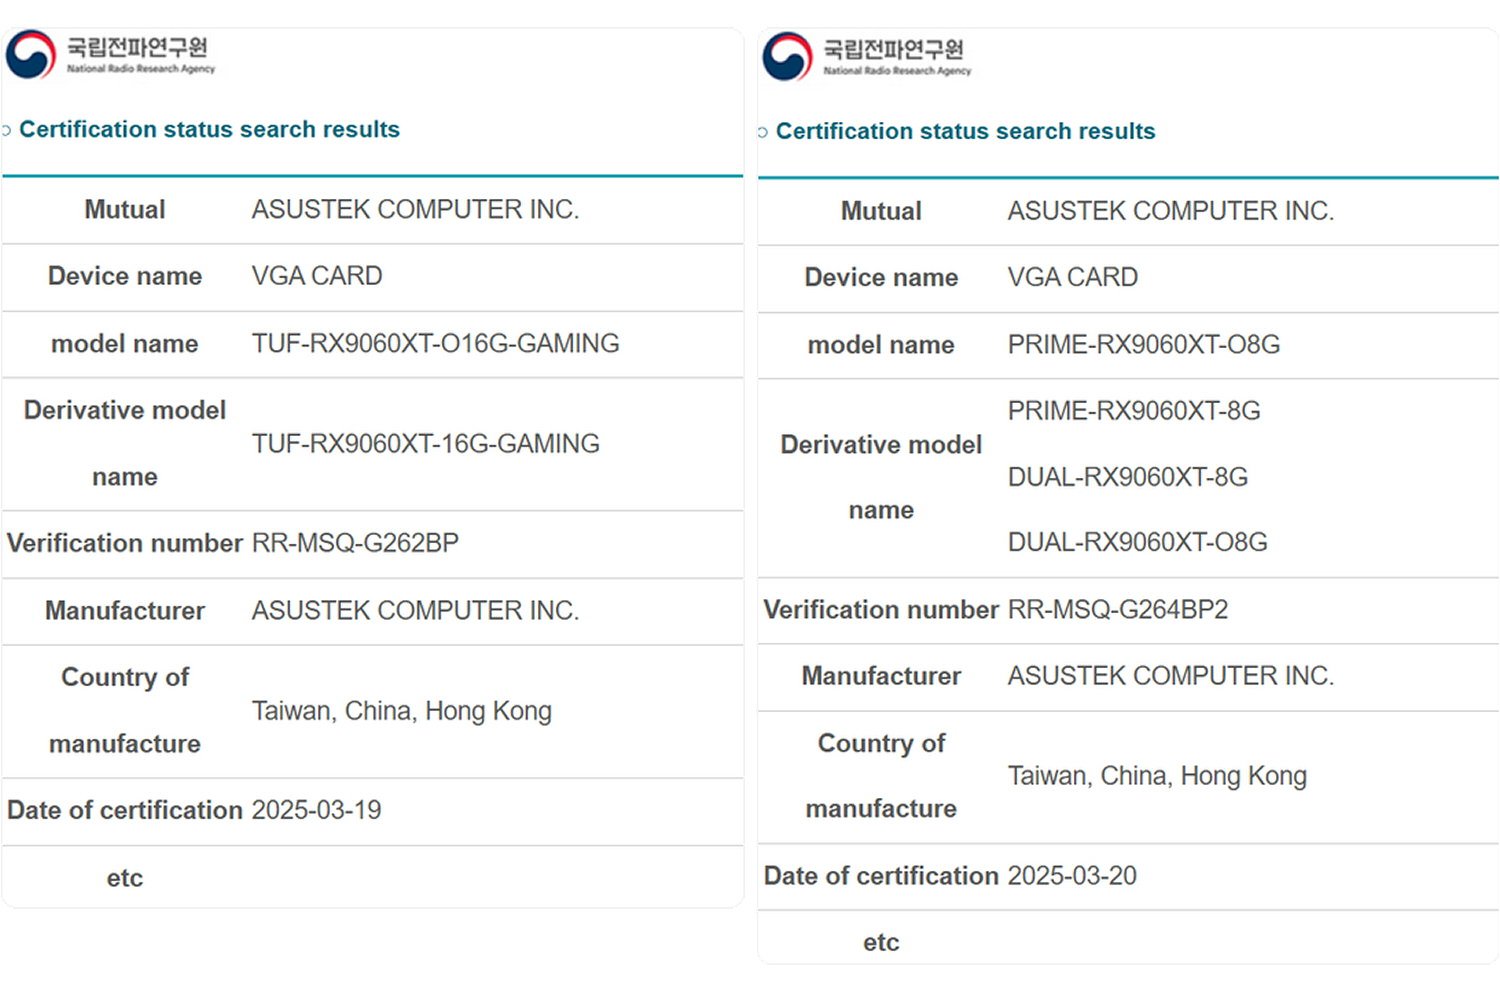Click the 'model name' label in left panel
Screen dimensions: 1500x1000
point(125,343)
